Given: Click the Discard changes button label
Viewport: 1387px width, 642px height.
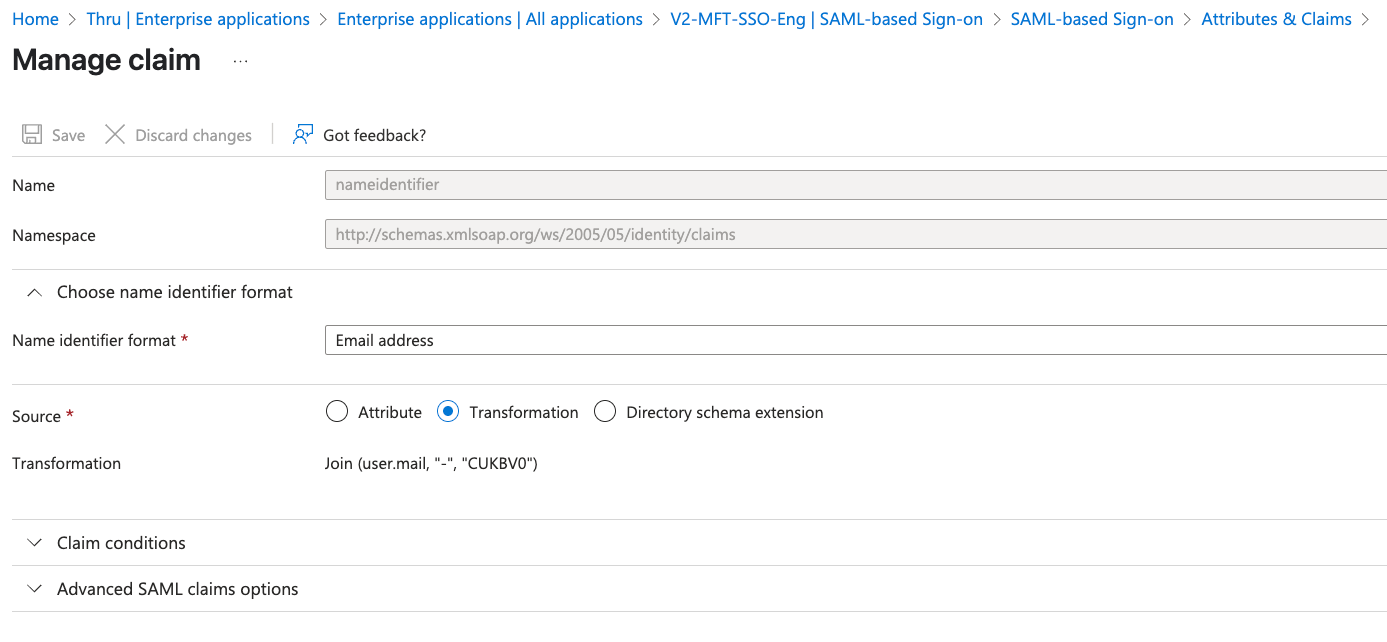Looking at the screenshot, I should coord(193,135).
